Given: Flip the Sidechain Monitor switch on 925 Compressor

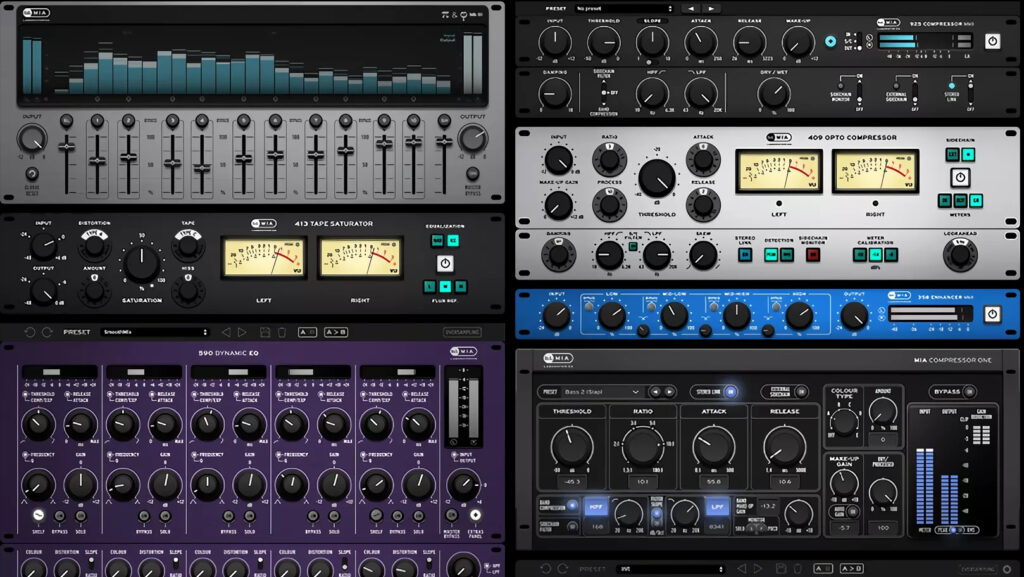Looking at the screenshot, I should pyautogui.click(x=859, y=92).
